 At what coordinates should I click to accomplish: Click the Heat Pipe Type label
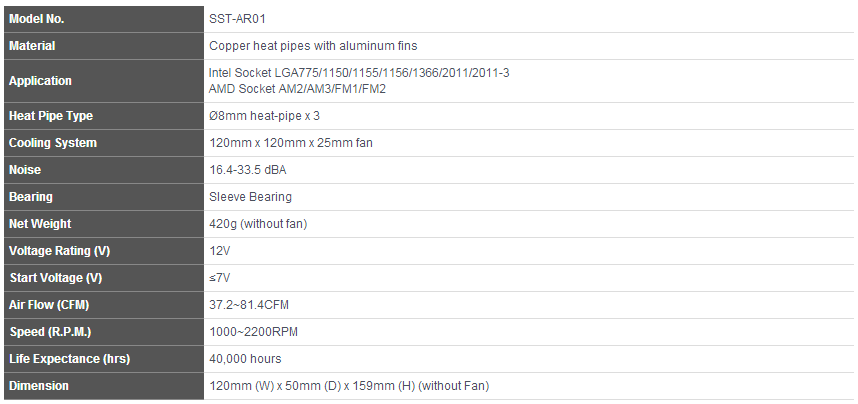point(104,116)
